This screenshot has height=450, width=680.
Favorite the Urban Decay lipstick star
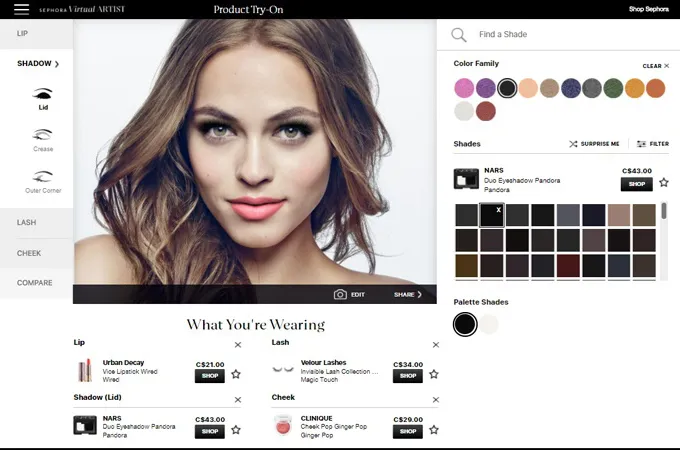[x=236, y=374]
